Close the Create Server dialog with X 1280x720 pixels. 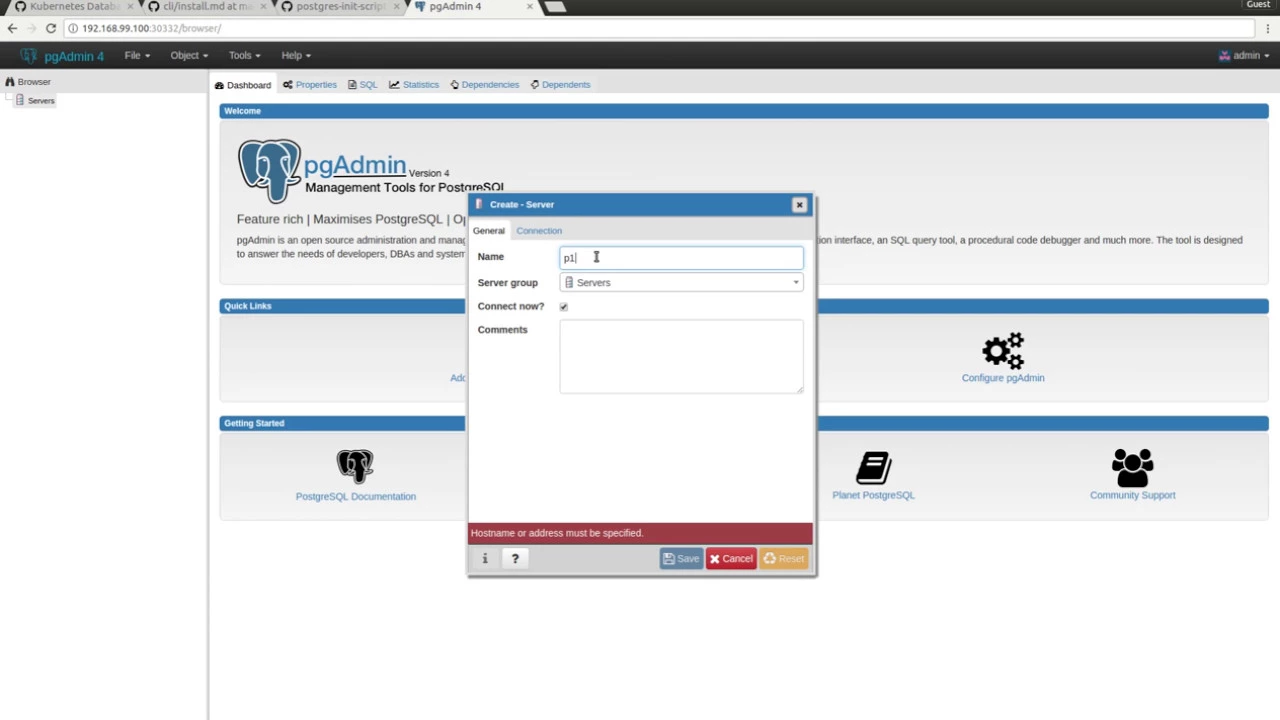tap(799, 205)
